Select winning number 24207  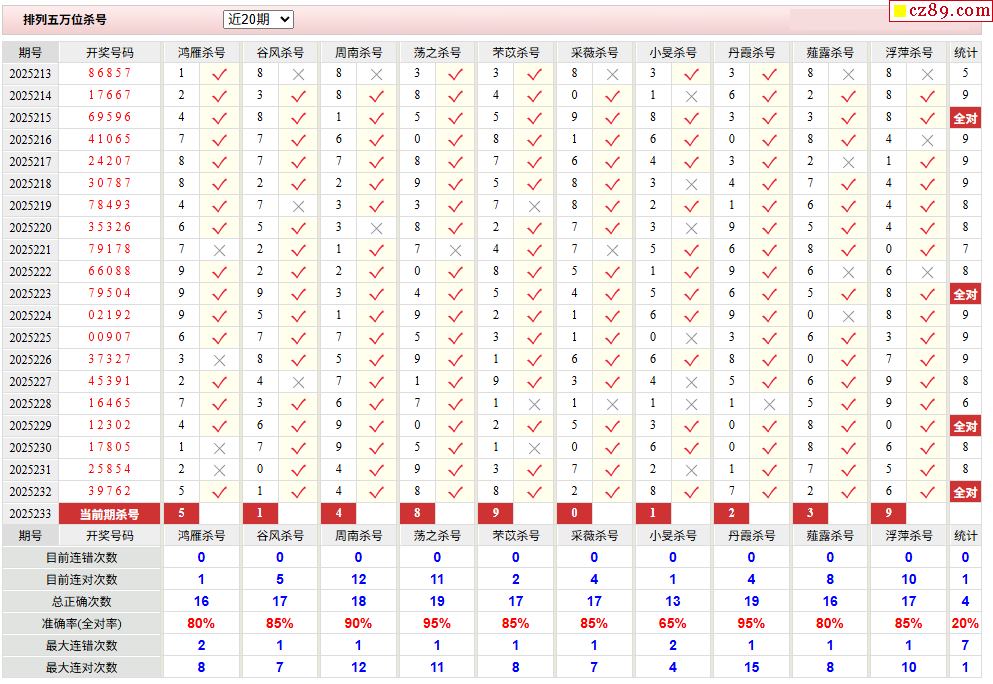point(110,161)
